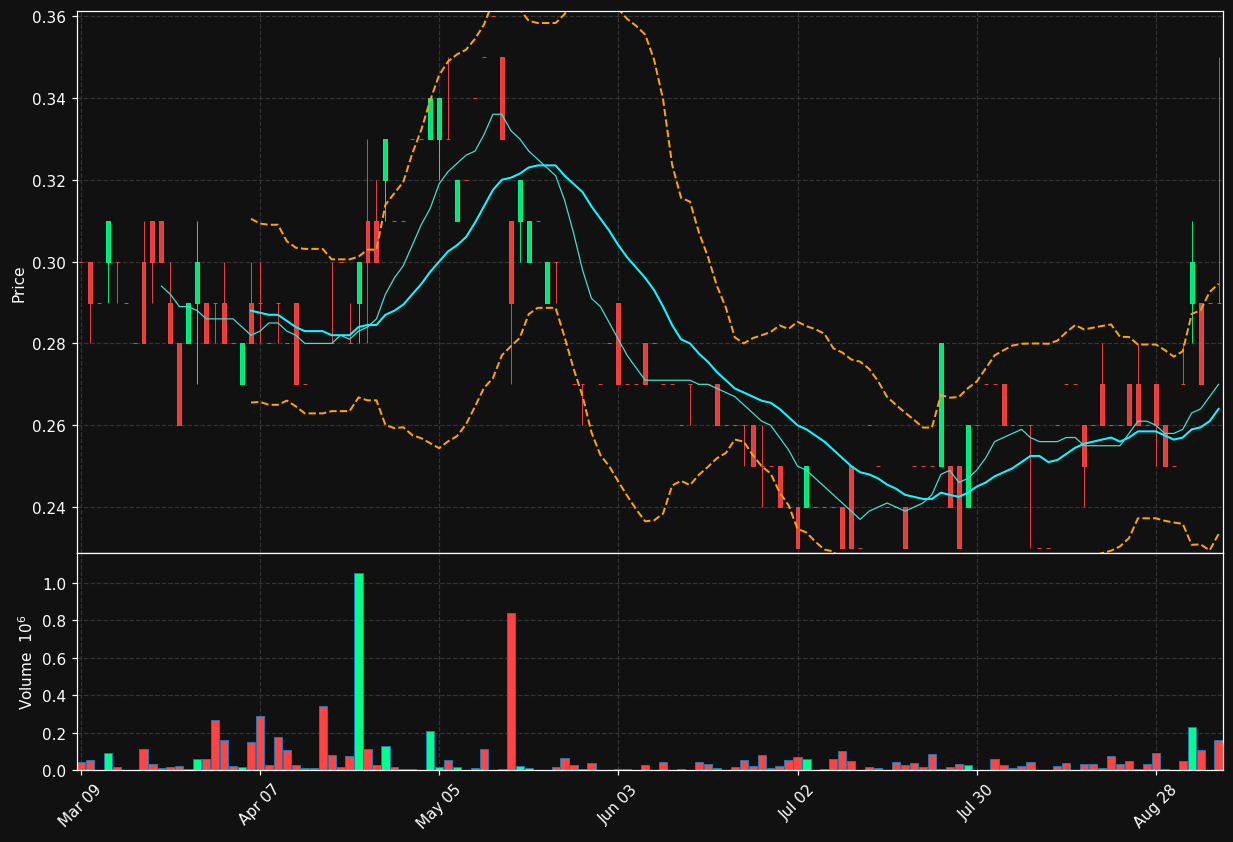Screen dimensions: 1233x842
Task: Click the 0.2 volume axis label
Action: pos(55,733)
